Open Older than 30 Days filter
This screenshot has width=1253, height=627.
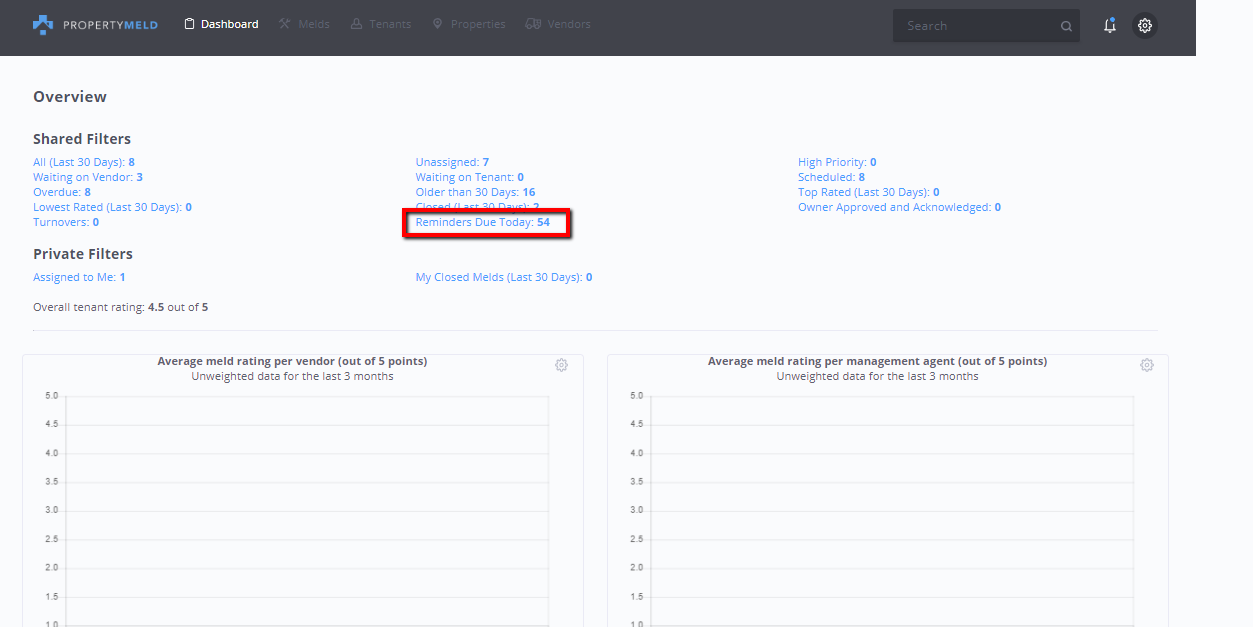click(x=475, y=192)
